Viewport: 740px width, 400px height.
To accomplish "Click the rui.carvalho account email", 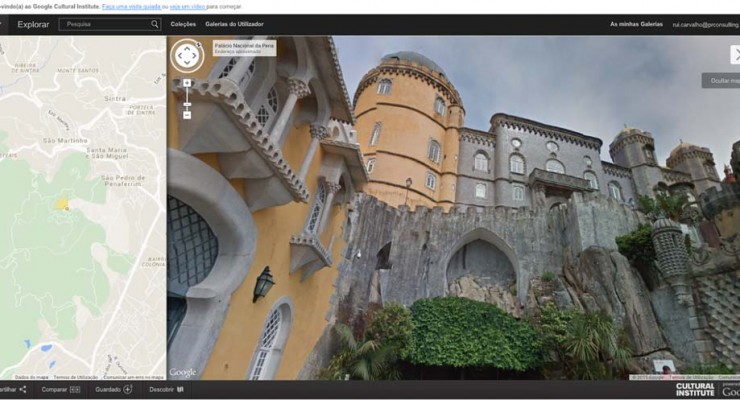I will coord(706,25).
